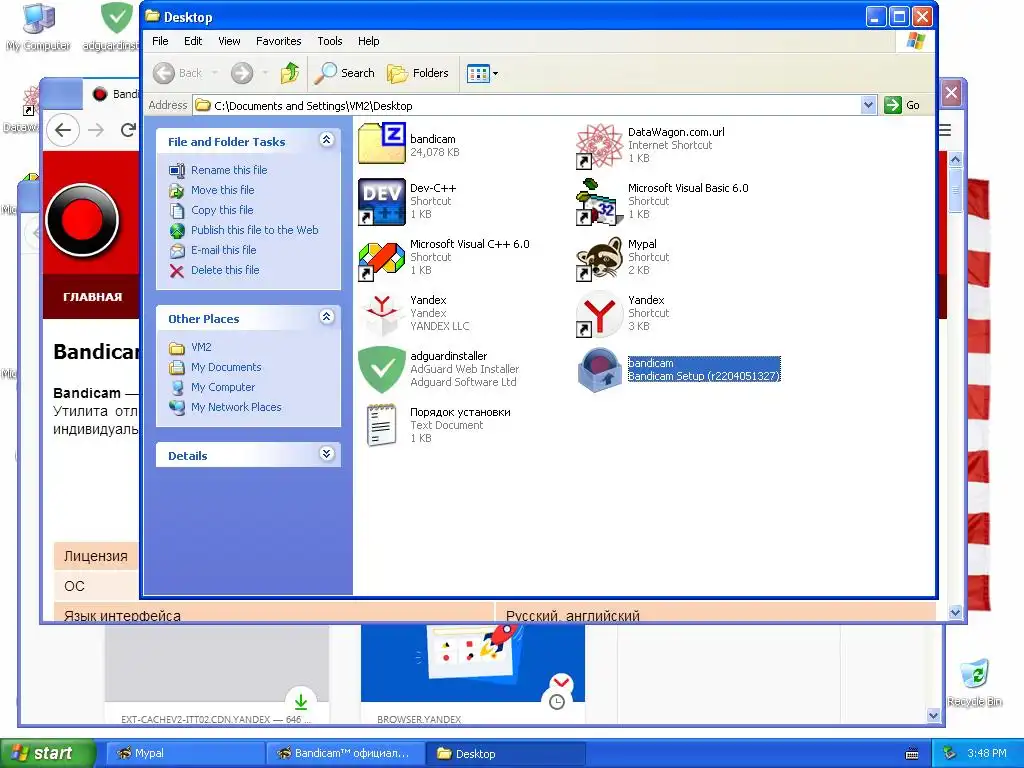Click Publish this file to the Web
This screenshot has width=1024, height=768.
(255, 230)
